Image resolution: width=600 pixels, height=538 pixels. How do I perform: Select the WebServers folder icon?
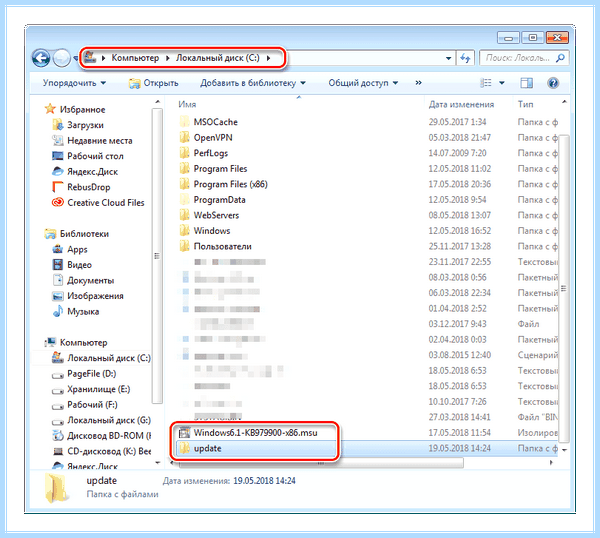pos(184,215)
